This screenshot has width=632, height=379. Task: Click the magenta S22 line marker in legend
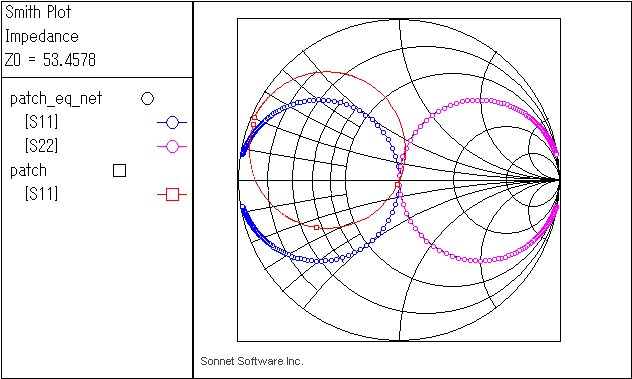(x=172, y=147)
